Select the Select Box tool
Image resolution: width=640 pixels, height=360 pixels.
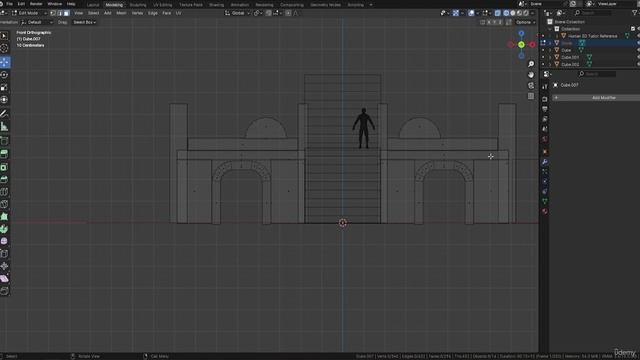4,36
